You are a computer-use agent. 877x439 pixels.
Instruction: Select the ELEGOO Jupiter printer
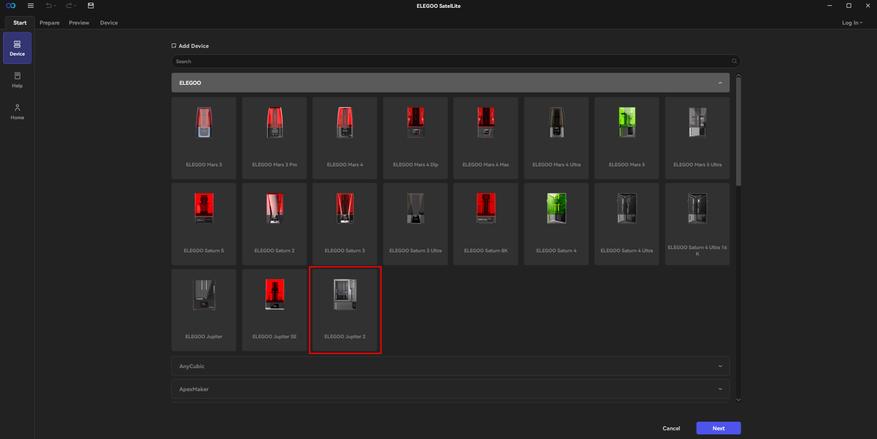pyautogui.click(x=204, y=310)
